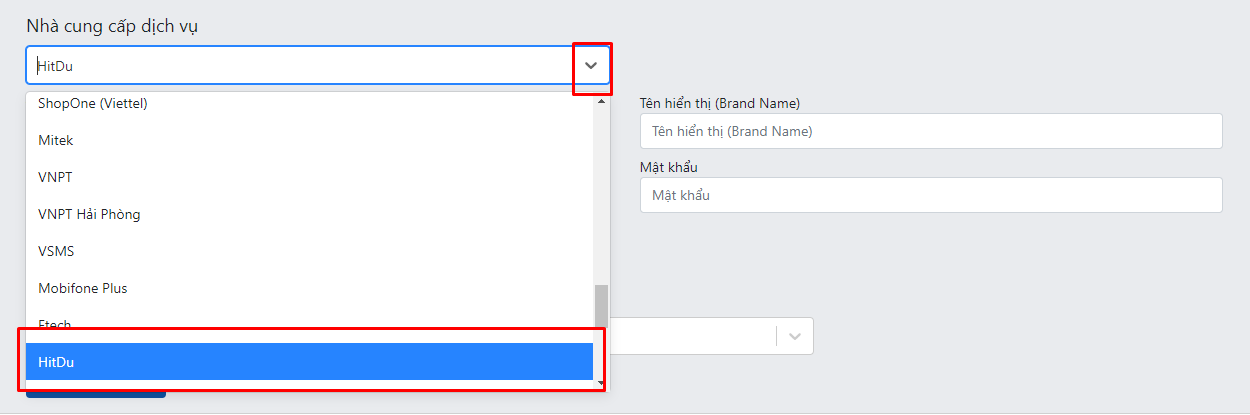Focus the Mật khẩu password field
This screenshot has width=1250, height=415.
coord(931,195)
